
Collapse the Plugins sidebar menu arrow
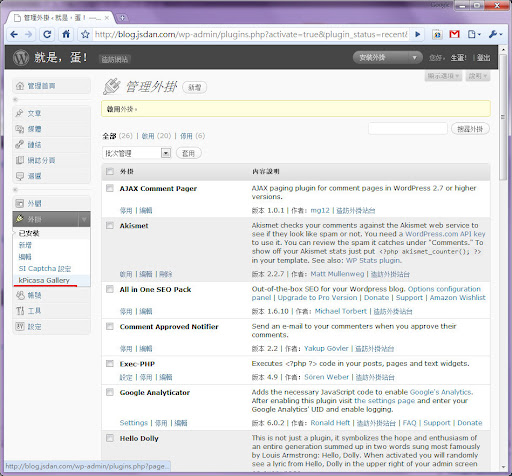(84, 219)
